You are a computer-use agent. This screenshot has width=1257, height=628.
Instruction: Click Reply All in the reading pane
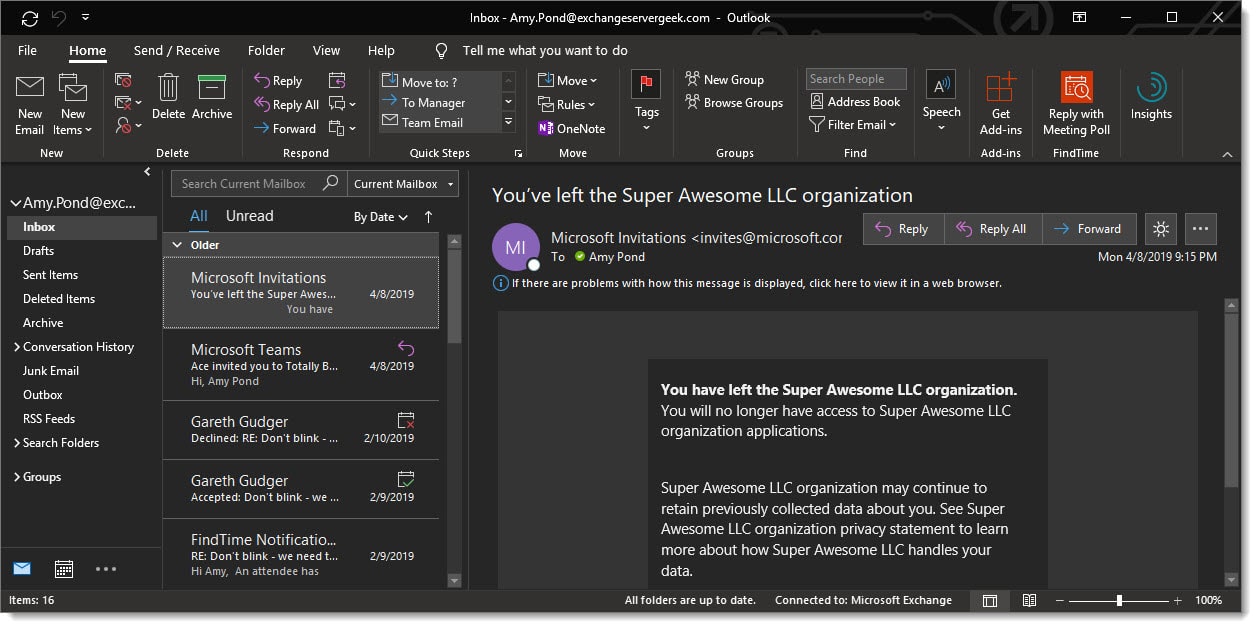click(992, 229)
